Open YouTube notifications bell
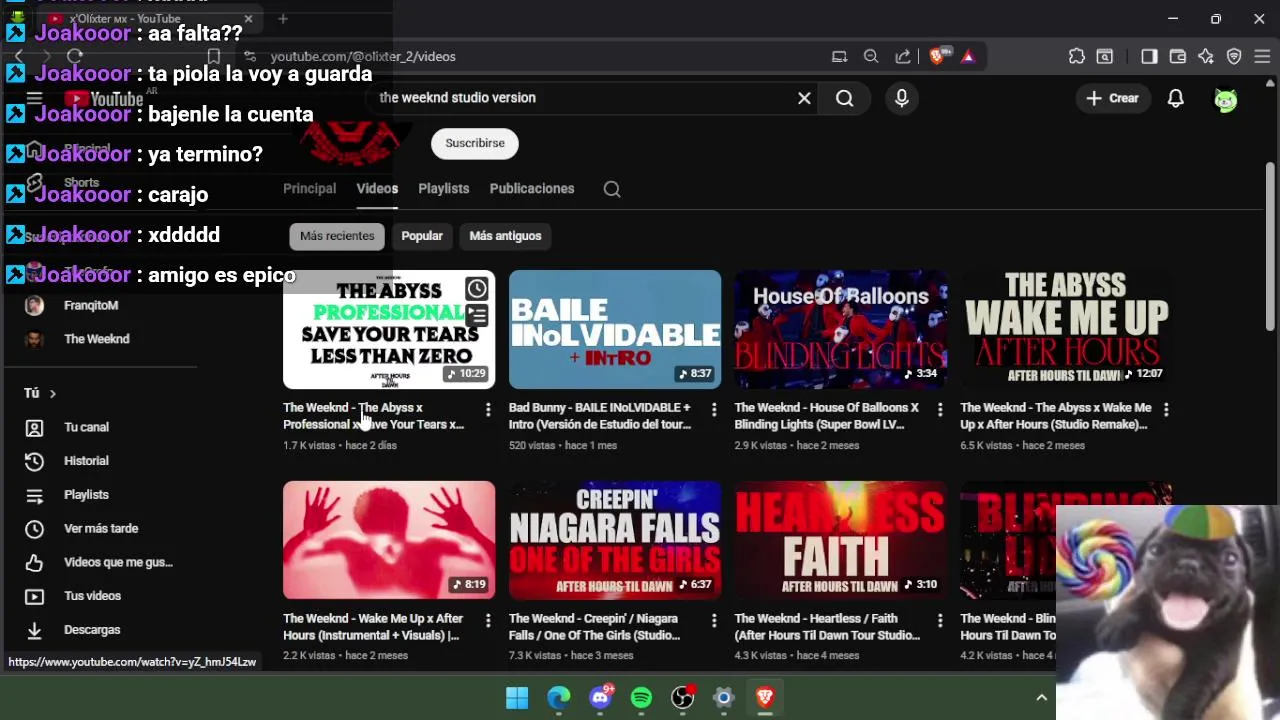1280x720 pixels. pos(1176,98)
